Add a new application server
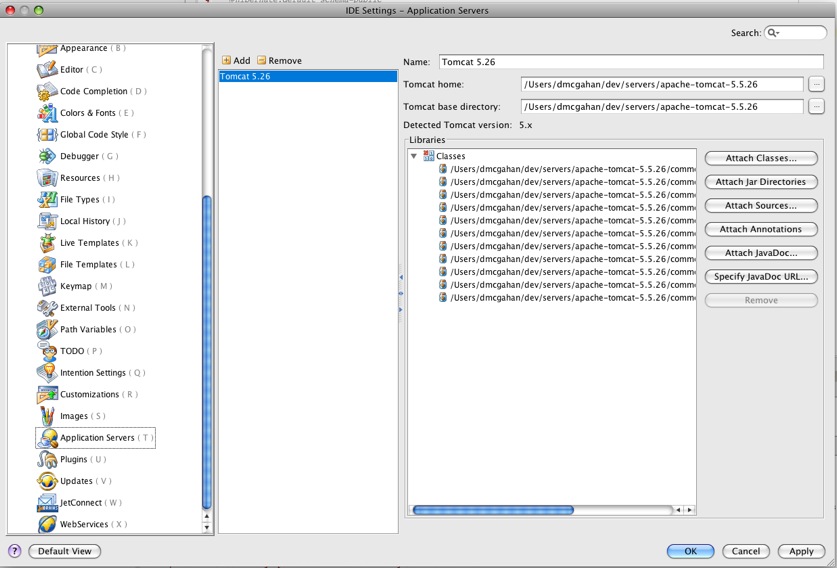 tap(236, 61)
